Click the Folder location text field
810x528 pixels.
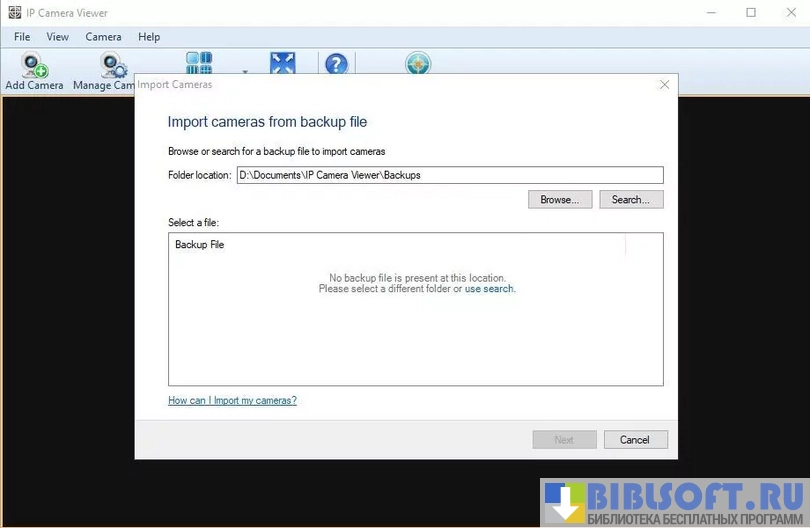point(449,175)
